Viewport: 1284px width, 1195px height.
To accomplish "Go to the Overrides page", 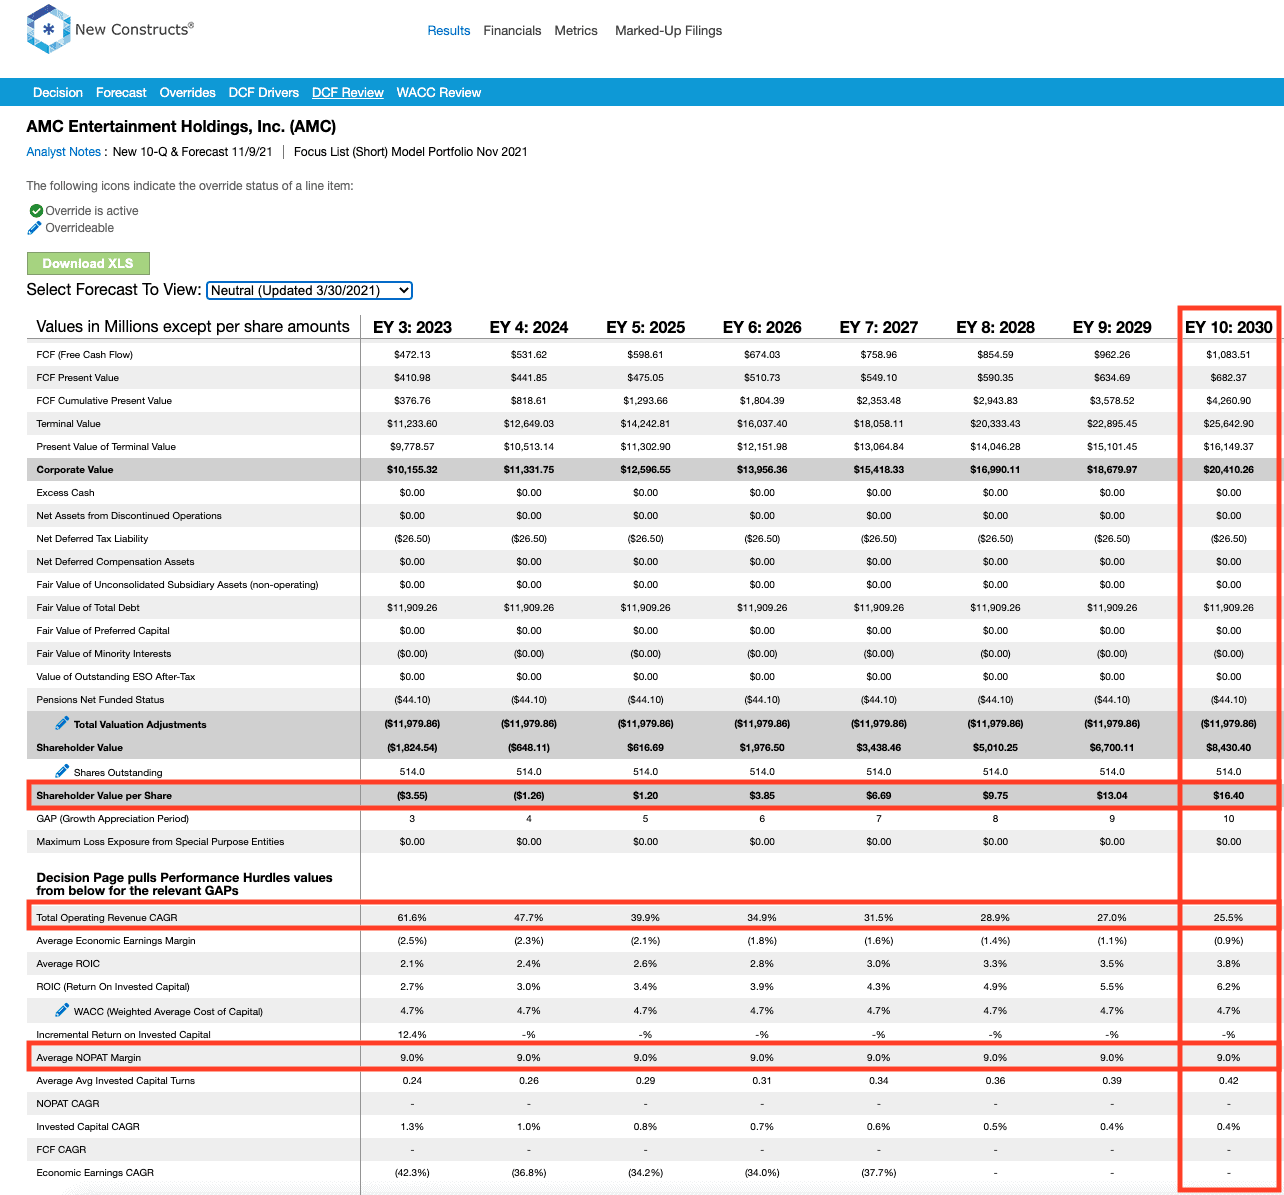I will coord(188,92).
